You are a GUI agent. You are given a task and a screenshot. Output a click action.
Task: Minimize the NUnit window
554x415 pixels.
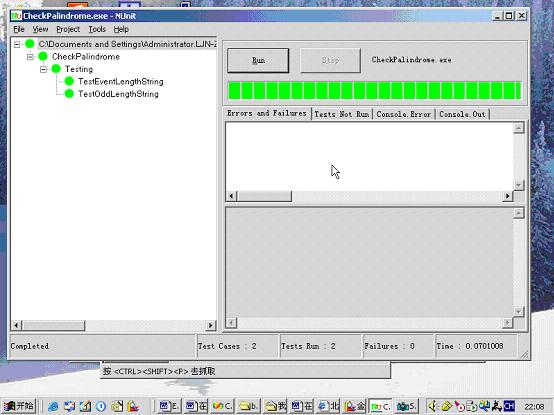(497, 16)
